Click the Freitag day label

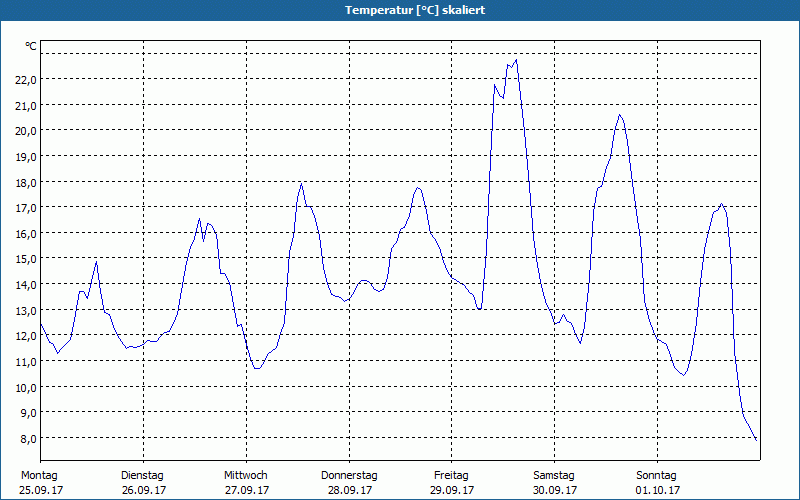452,476
